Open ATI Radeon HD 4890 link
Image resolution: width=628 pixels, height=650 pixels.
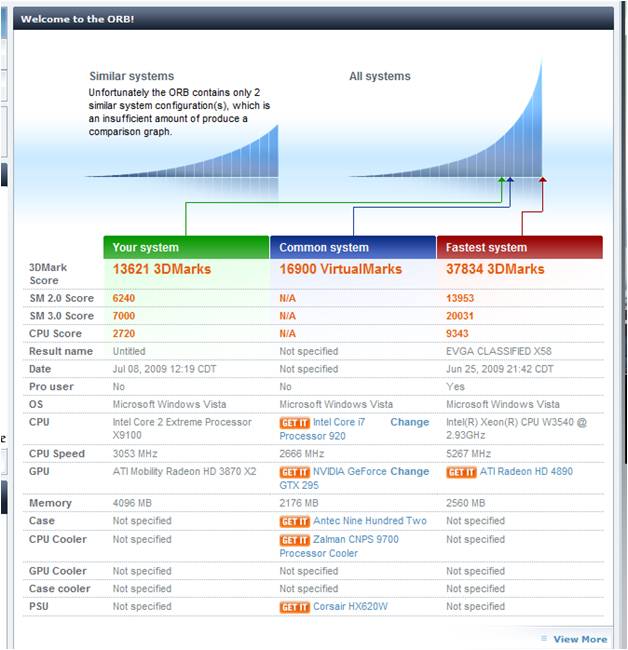pyautogui.click(x=526, y=472)
